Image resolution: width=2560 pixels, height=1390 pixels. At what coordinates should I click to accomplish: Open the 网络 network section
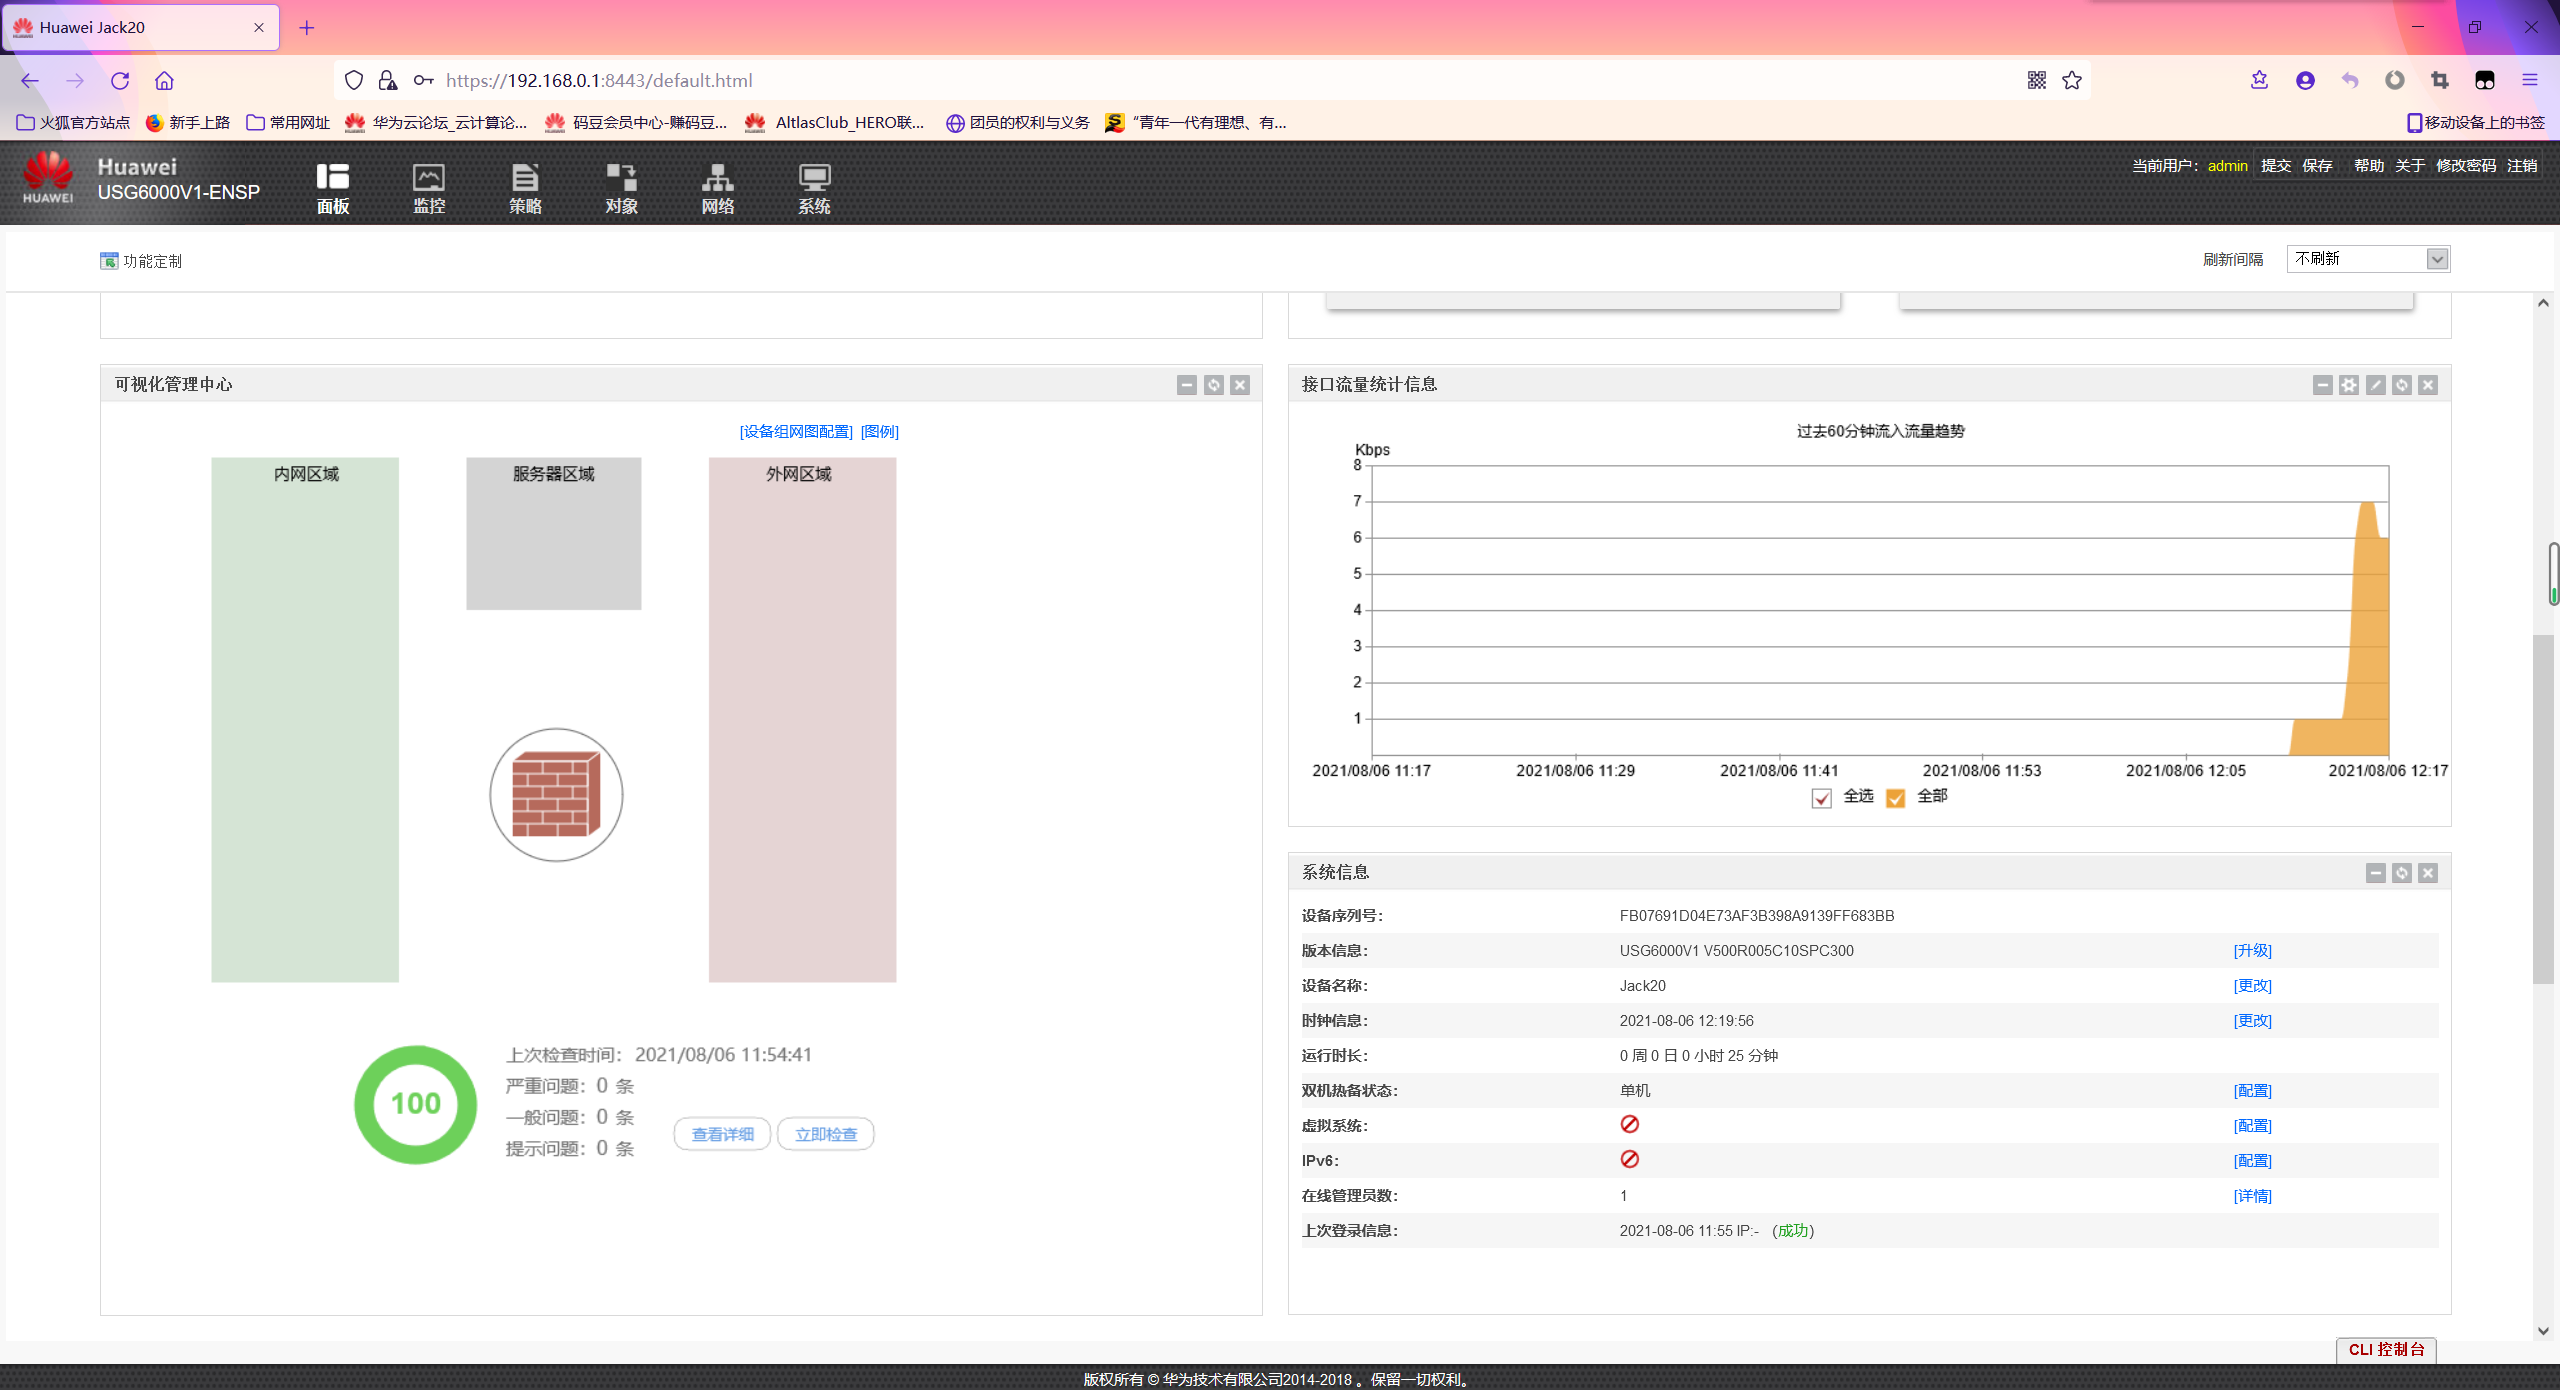tap(717, 188)
